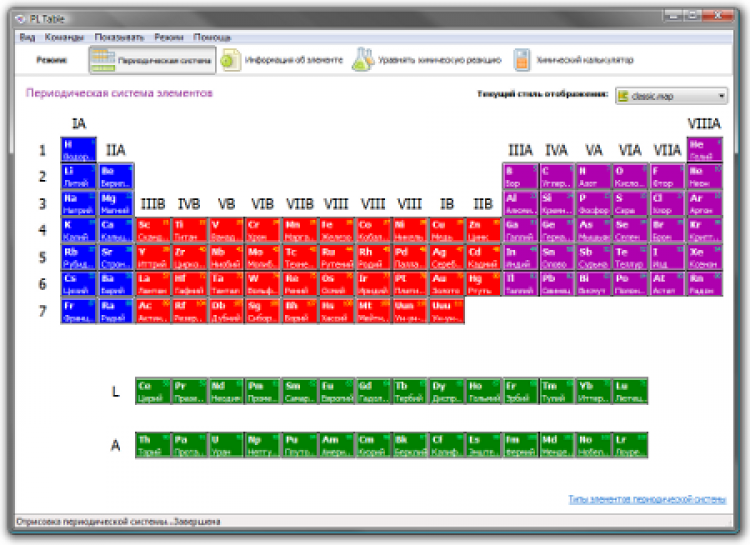Screen dimensions: 750x545
Task: Select the lanthanum La element cell
Action: [x=153, y=284]
